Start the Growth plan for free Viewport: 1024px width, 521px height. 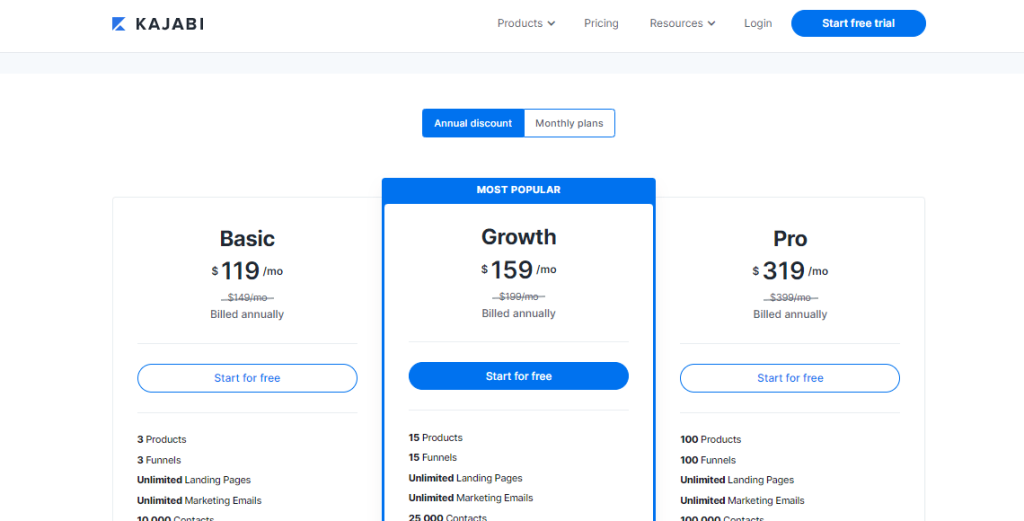coord(519,376)
